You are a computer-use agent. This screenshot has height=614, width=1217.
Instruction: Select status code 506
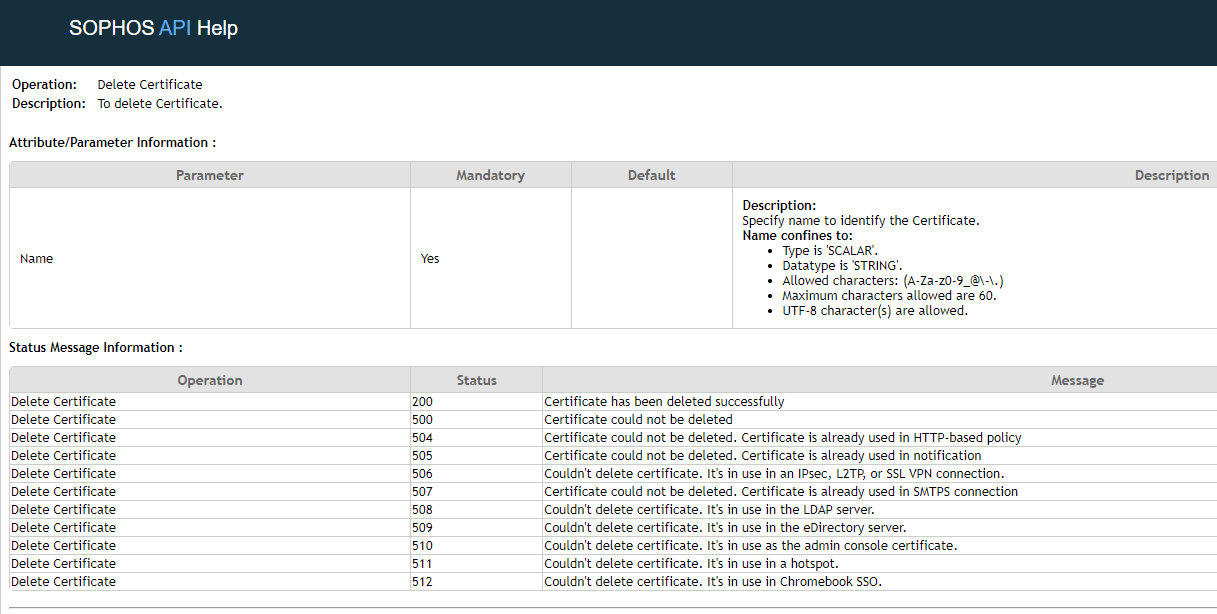pyautogui.click(x=422, y=474)
